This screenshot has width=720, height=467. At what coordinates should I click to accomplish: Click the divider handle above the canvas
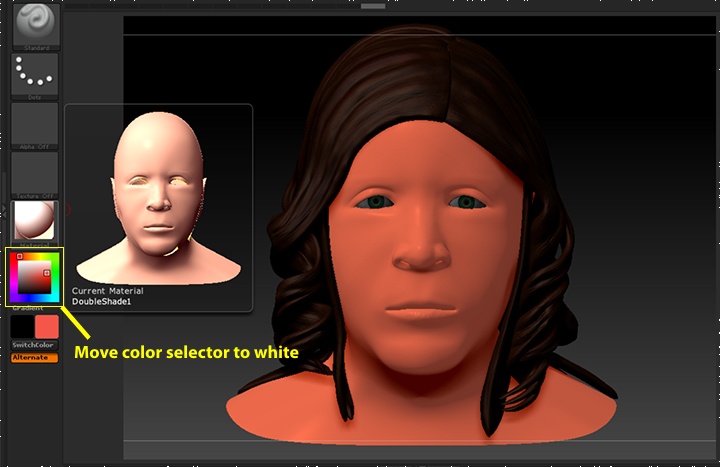tap(373, 6)
